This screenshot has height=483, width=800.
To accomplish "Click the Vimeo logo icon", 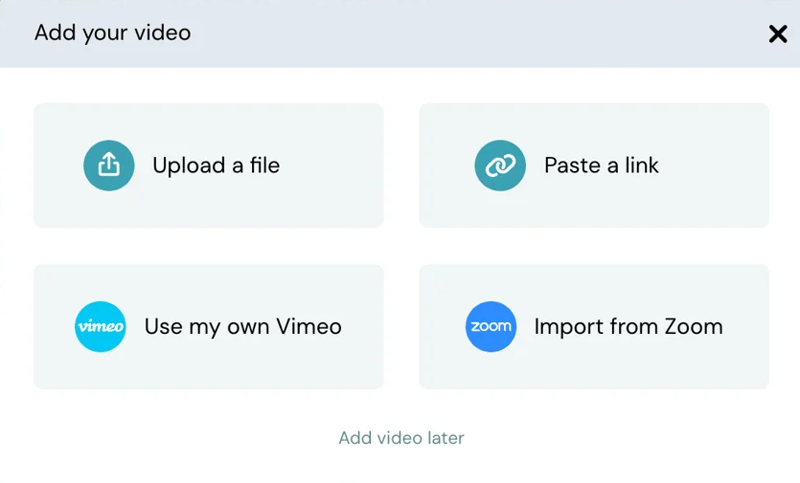I will 101,326.
